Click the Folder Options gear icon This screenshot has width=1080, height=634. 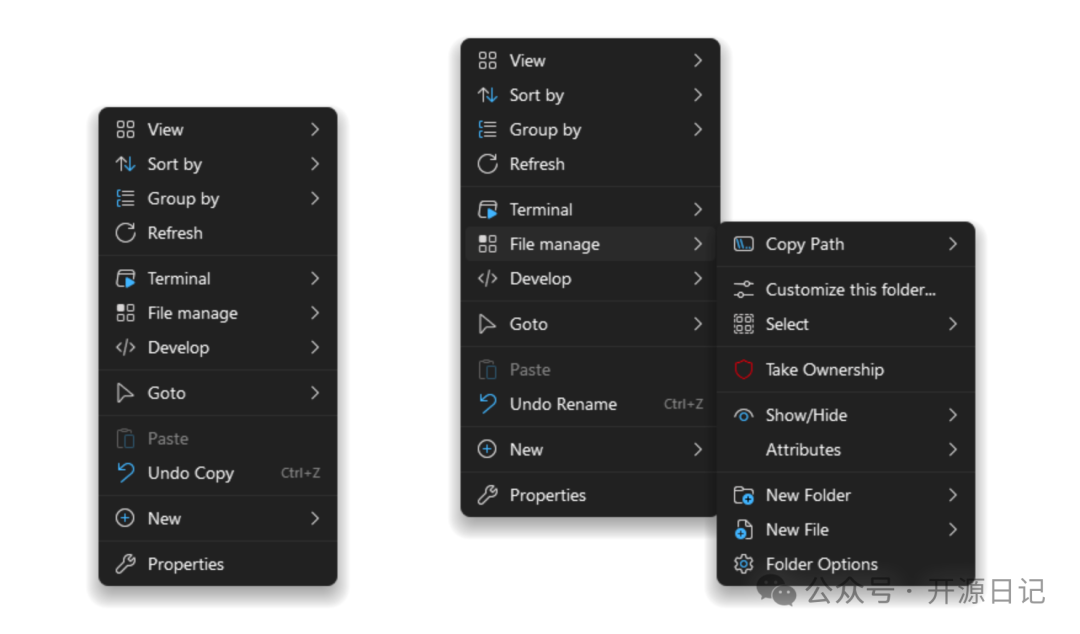tap(743, 564)
